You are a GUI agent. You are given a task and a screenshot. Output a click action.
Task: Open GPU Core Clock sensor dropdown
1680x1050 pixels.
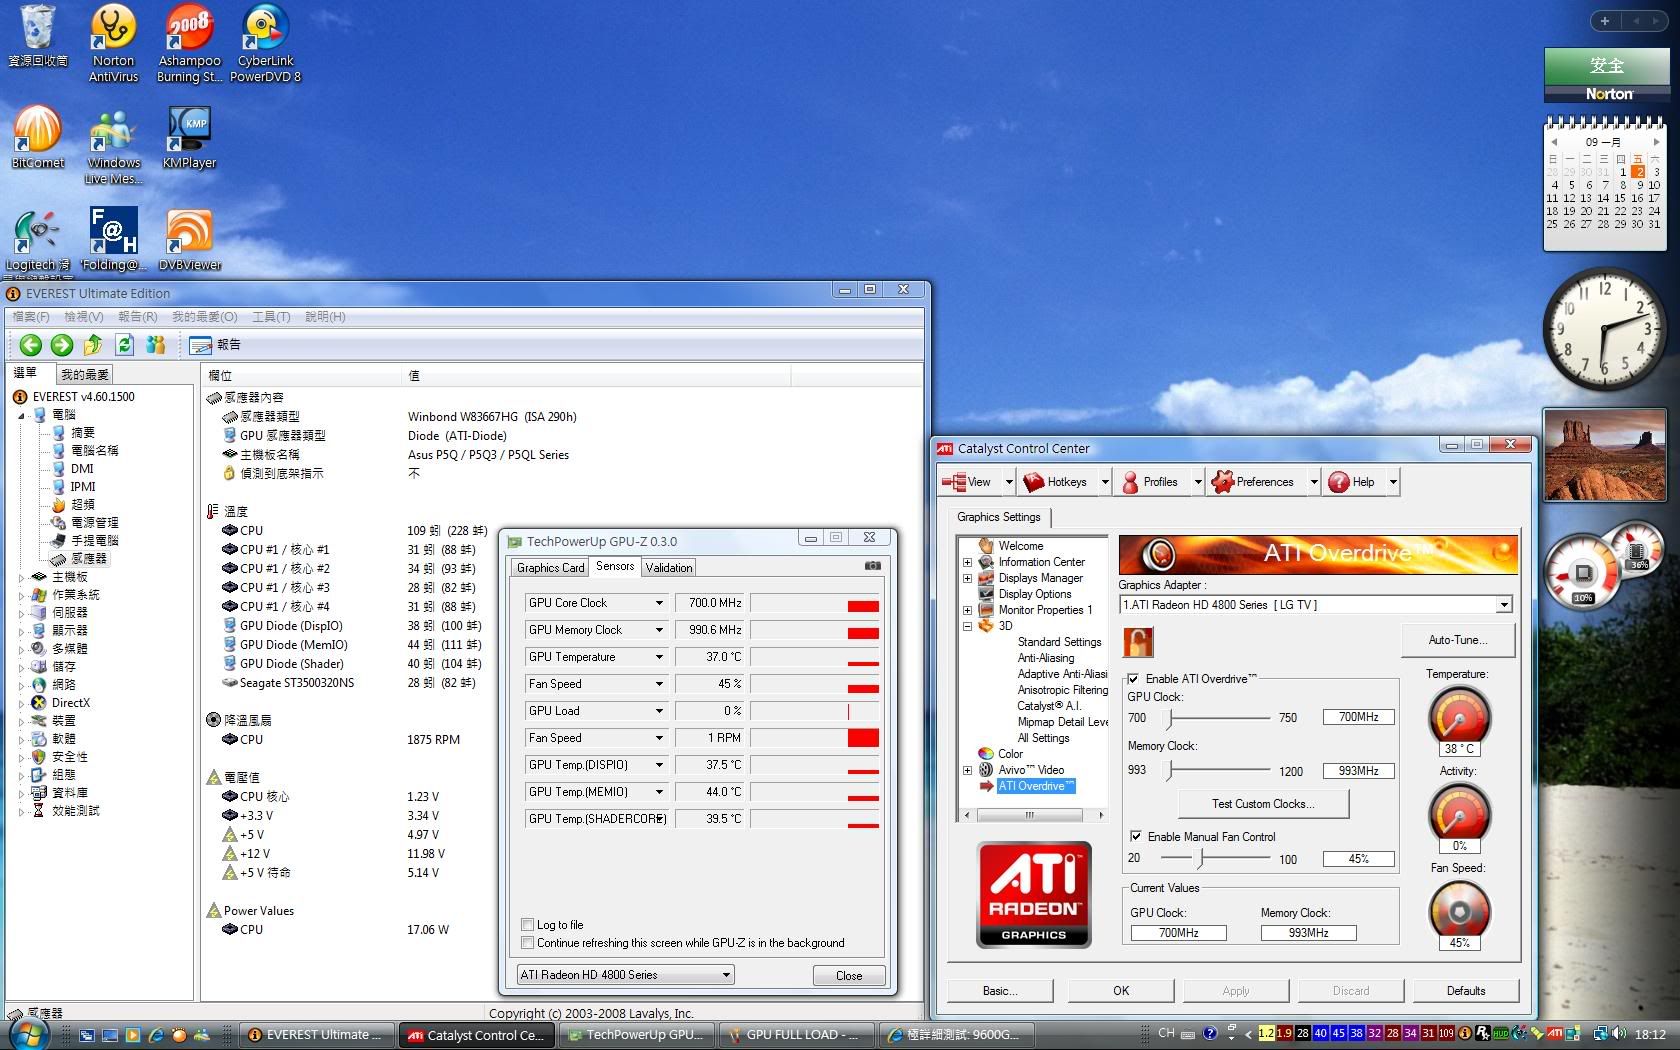tap(659, 603)
